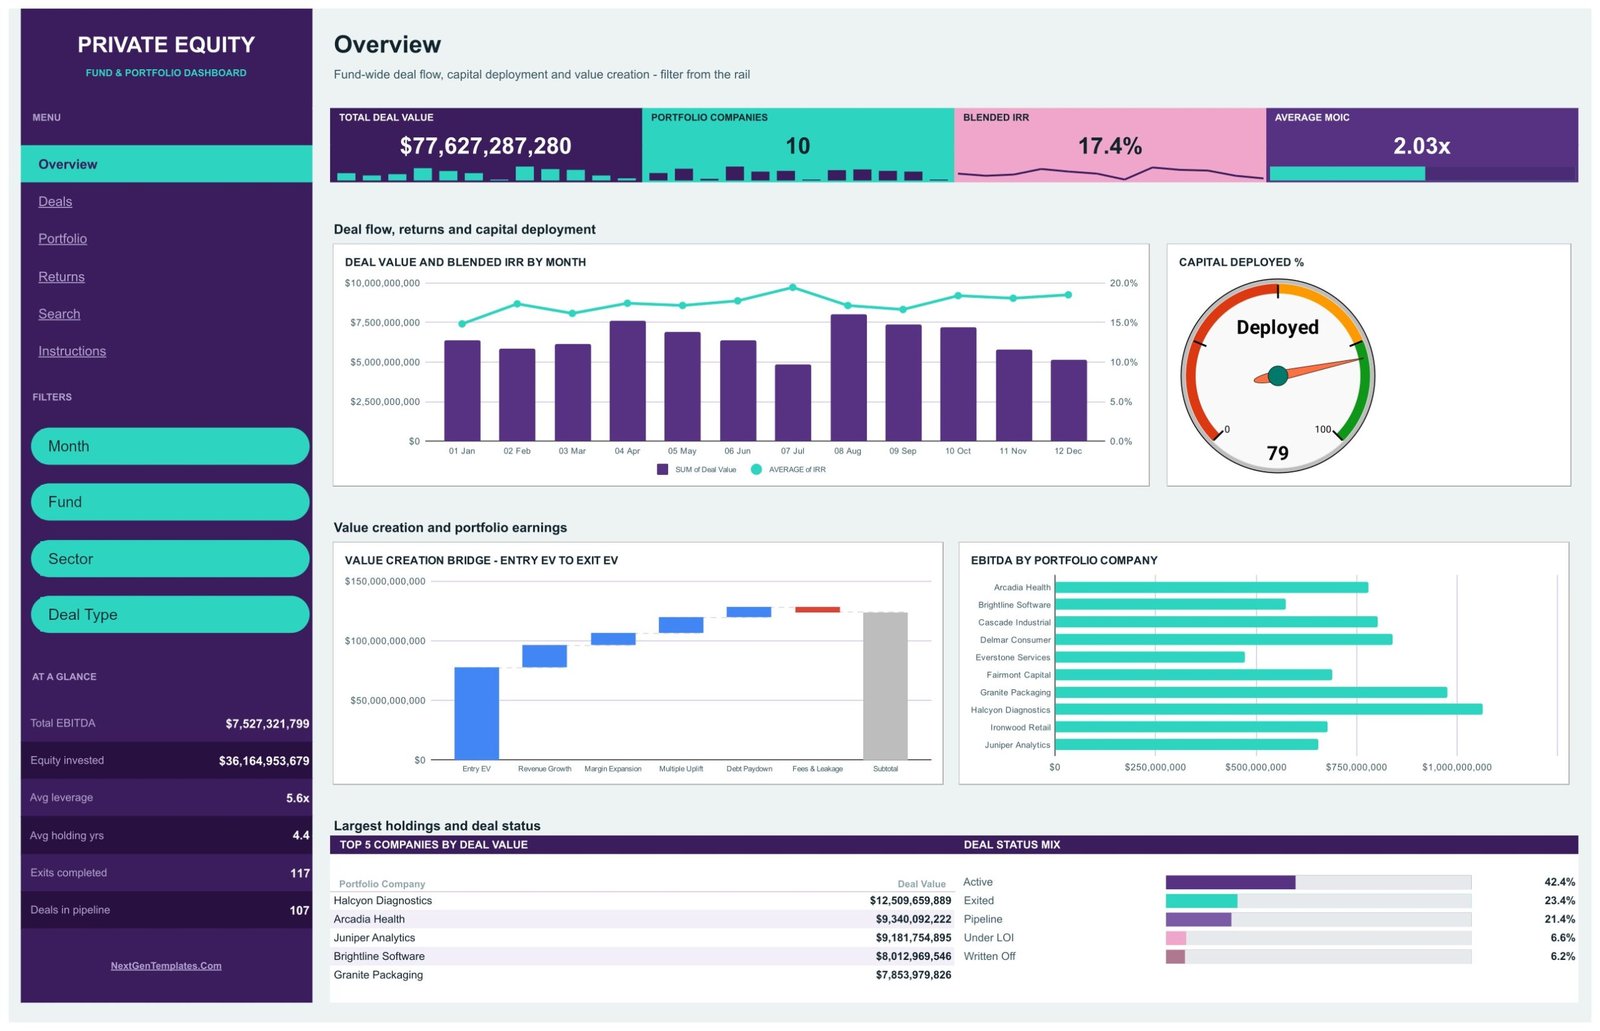The width and height of the screenshot is (1600, 1031).
Task: Click the Avg leverage value 5.6x
Action: [x=298, y=798]
